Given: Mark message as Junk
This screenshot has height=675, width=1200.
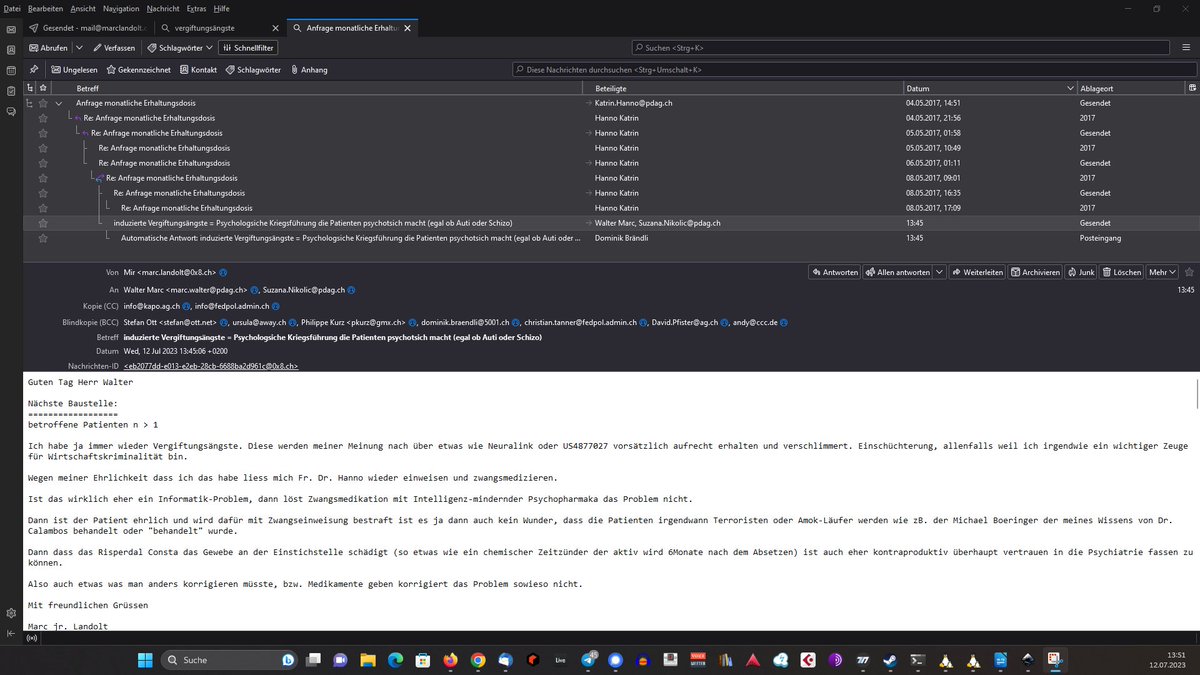Looking at the screenshot, I should (x=1081, y=272).
